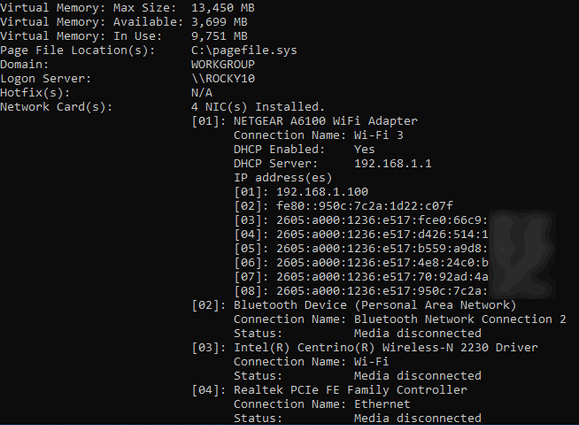Click the 4 NIC(s) Installed text
The image size is (579, 425).
(258, 107)
